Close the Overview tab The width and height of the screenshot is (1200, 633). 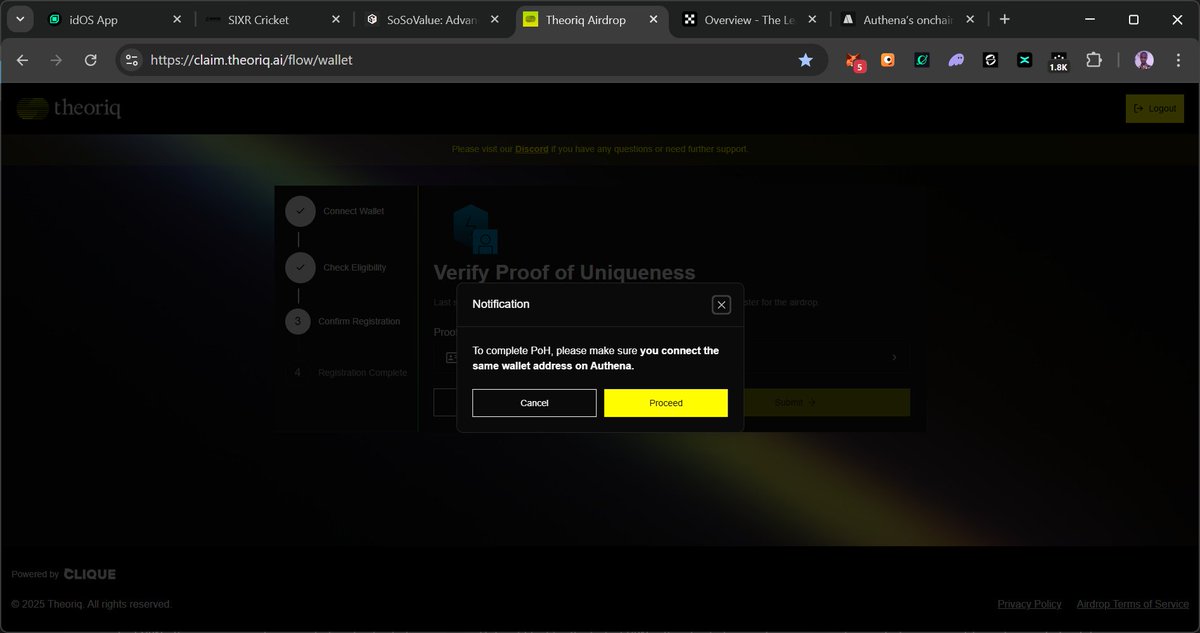coord(813,19)
